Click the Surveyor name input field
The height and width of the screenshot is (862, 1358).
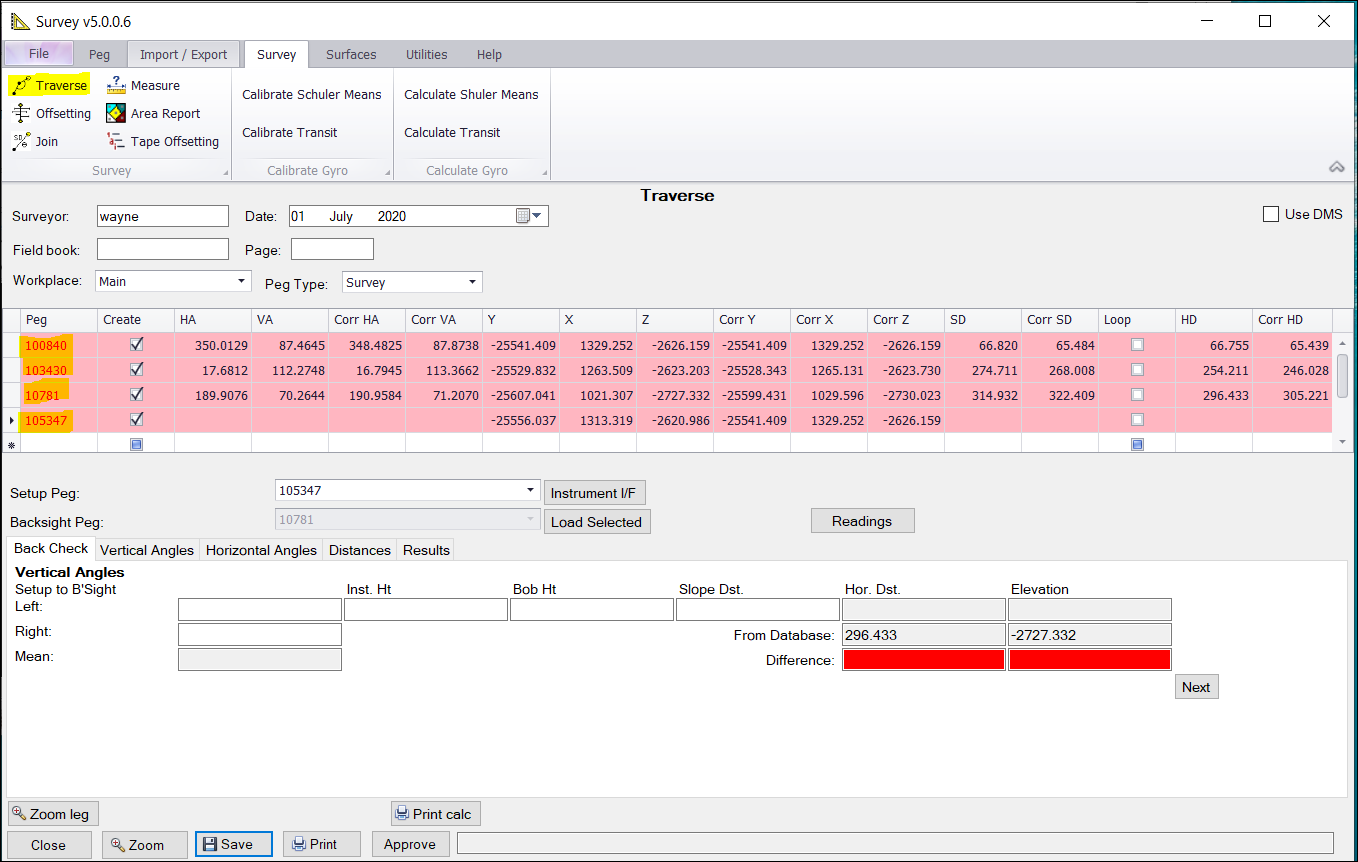(162, 216)
